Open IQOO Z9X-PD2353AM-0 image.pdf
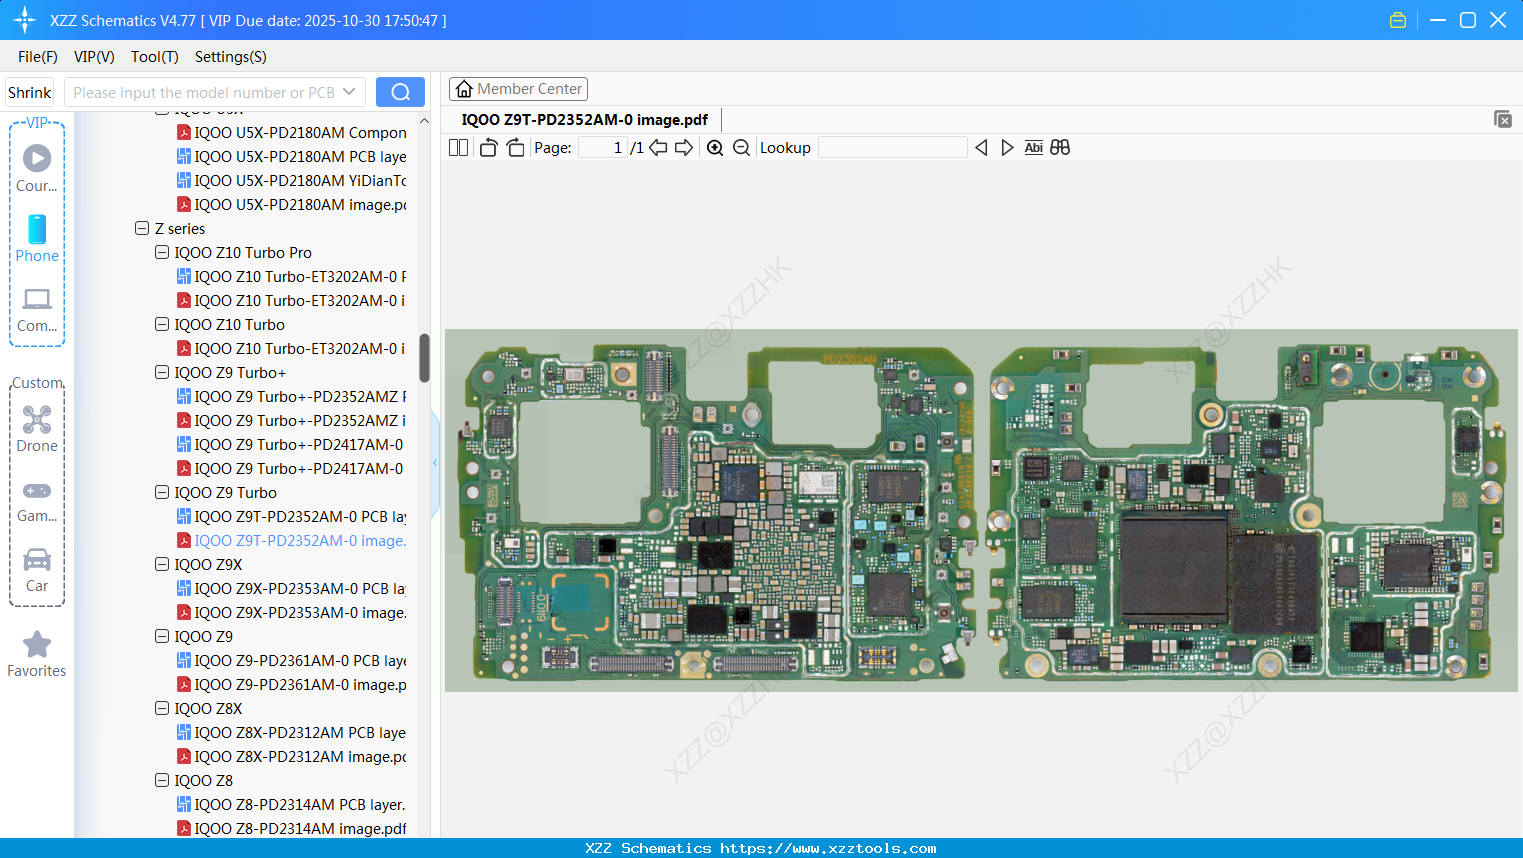1523x858 pixels. pos(296,612)
